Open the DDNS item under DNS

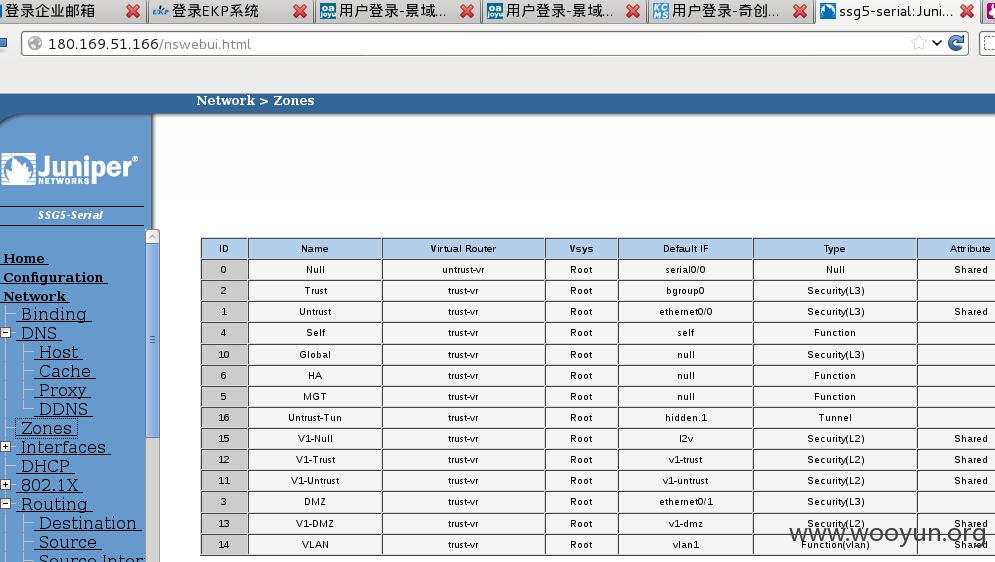pyautogui.click(x=64, y=409)
